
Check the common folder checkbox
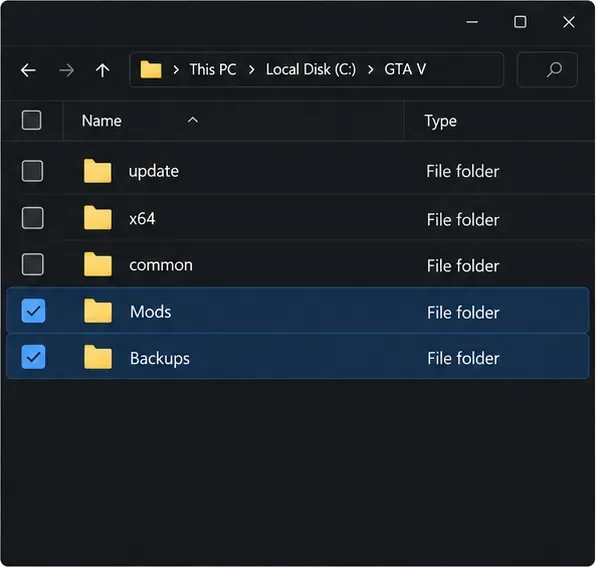[33, 264]
